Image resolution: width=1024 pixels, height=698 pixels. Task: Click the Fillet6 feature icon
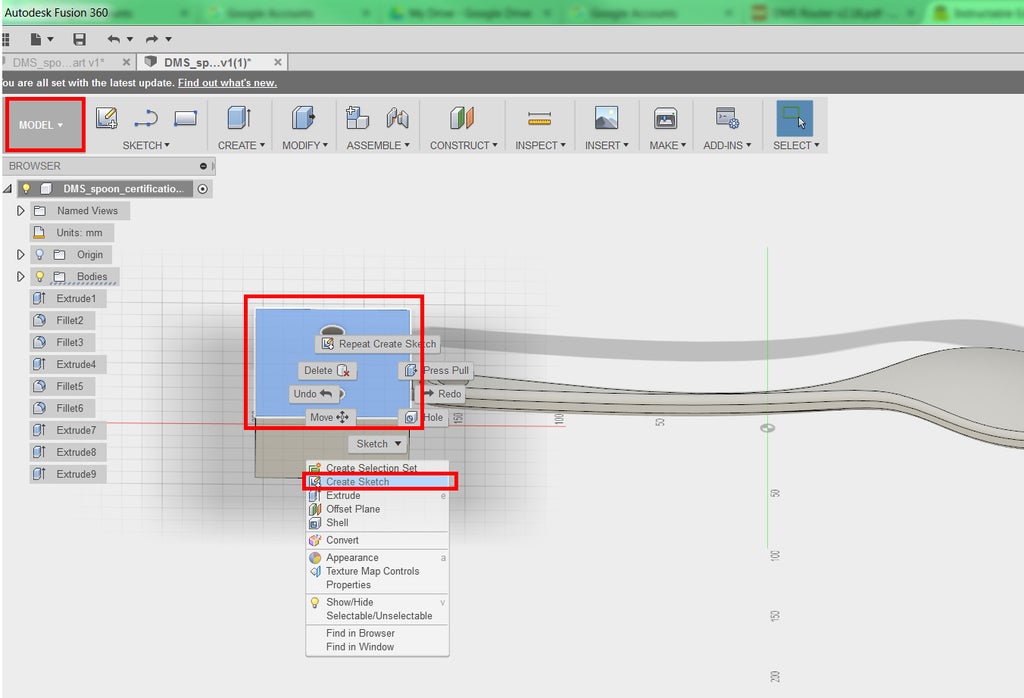point(39,408)
